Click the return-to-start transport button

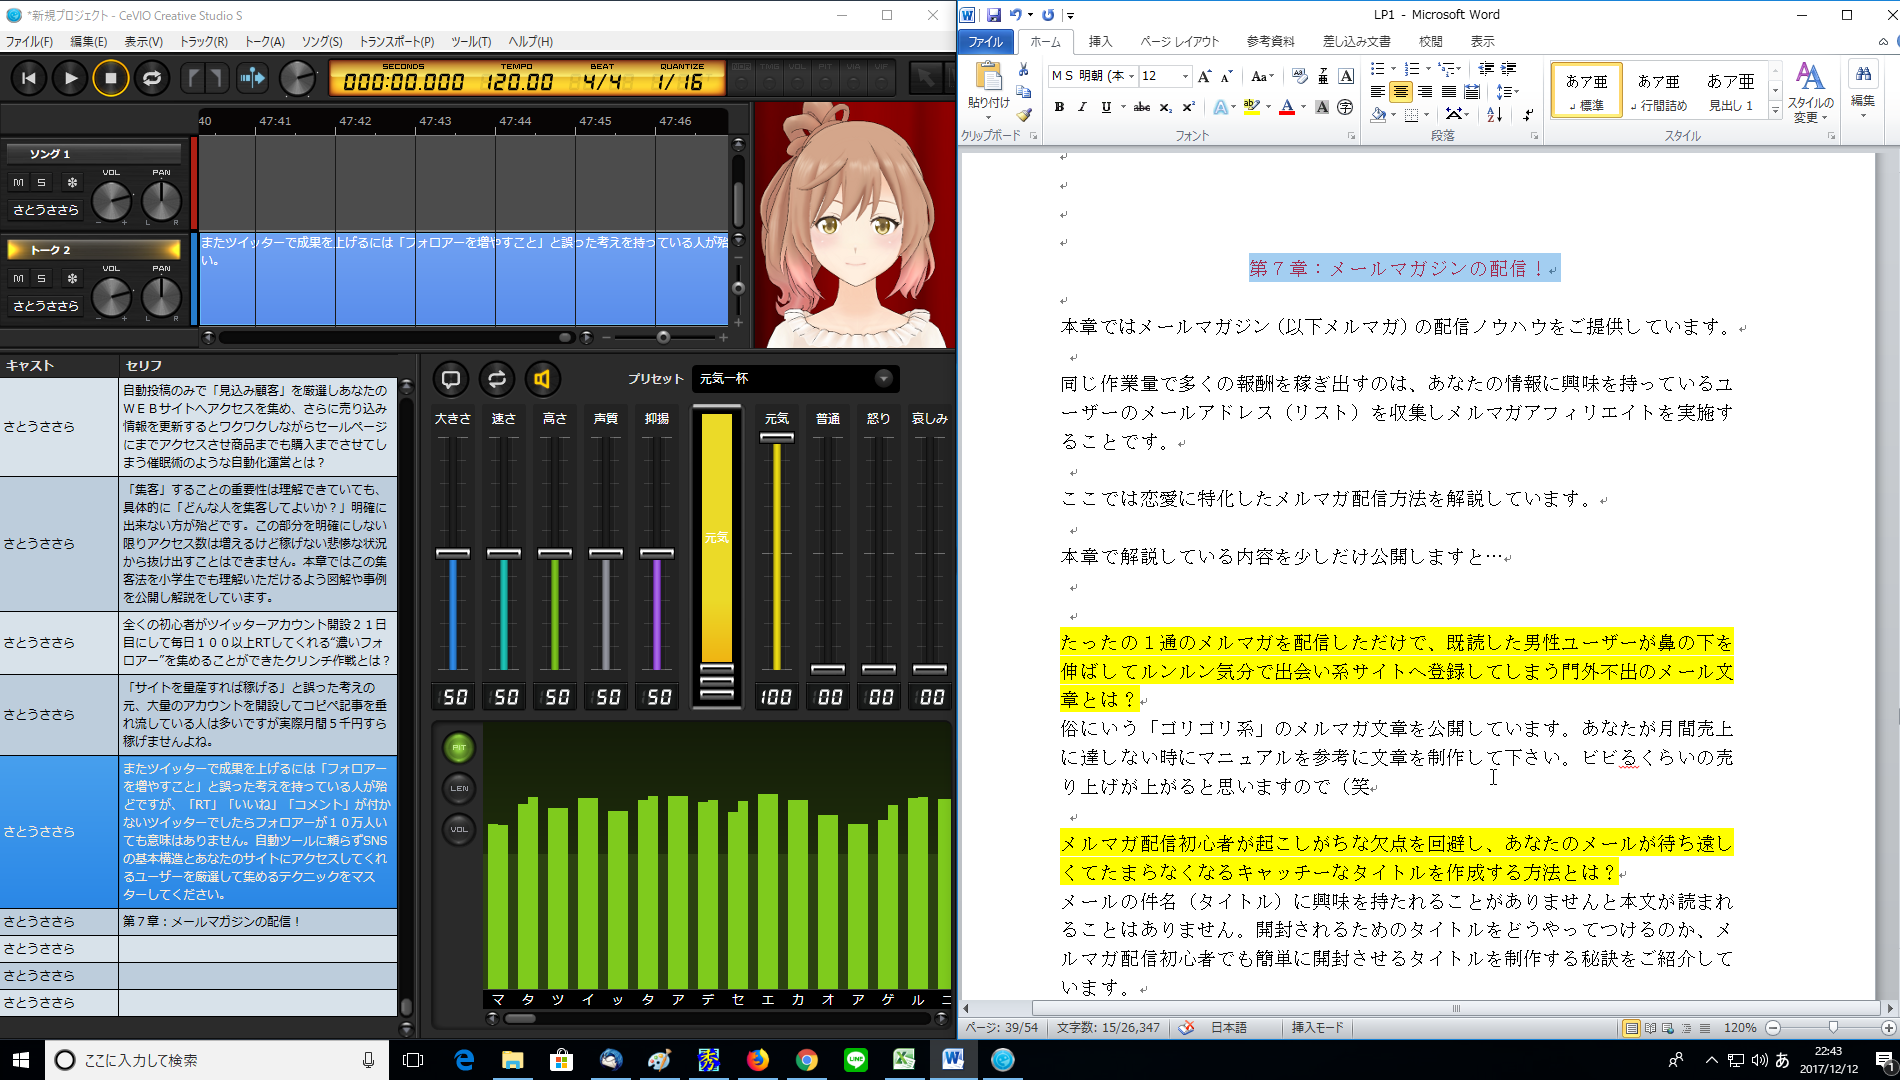click(29, 78)
